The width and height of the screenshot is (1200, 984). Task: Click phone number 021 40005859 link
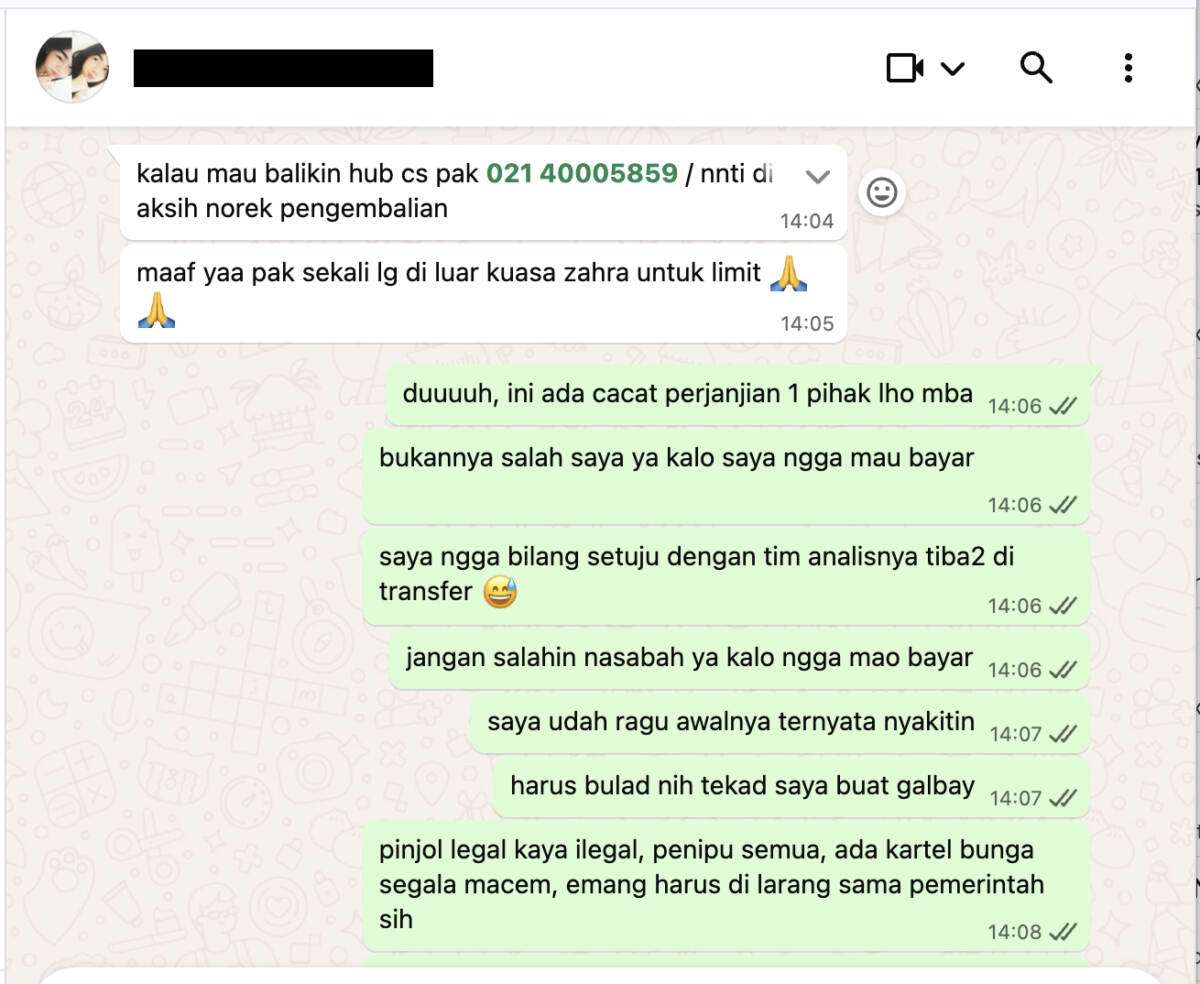(582, 173)
